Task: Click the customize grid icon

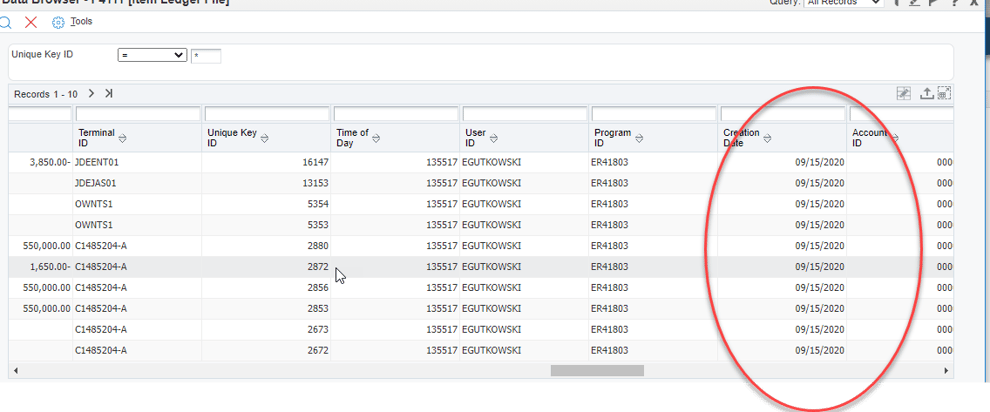Action: (x=903, y=93)
